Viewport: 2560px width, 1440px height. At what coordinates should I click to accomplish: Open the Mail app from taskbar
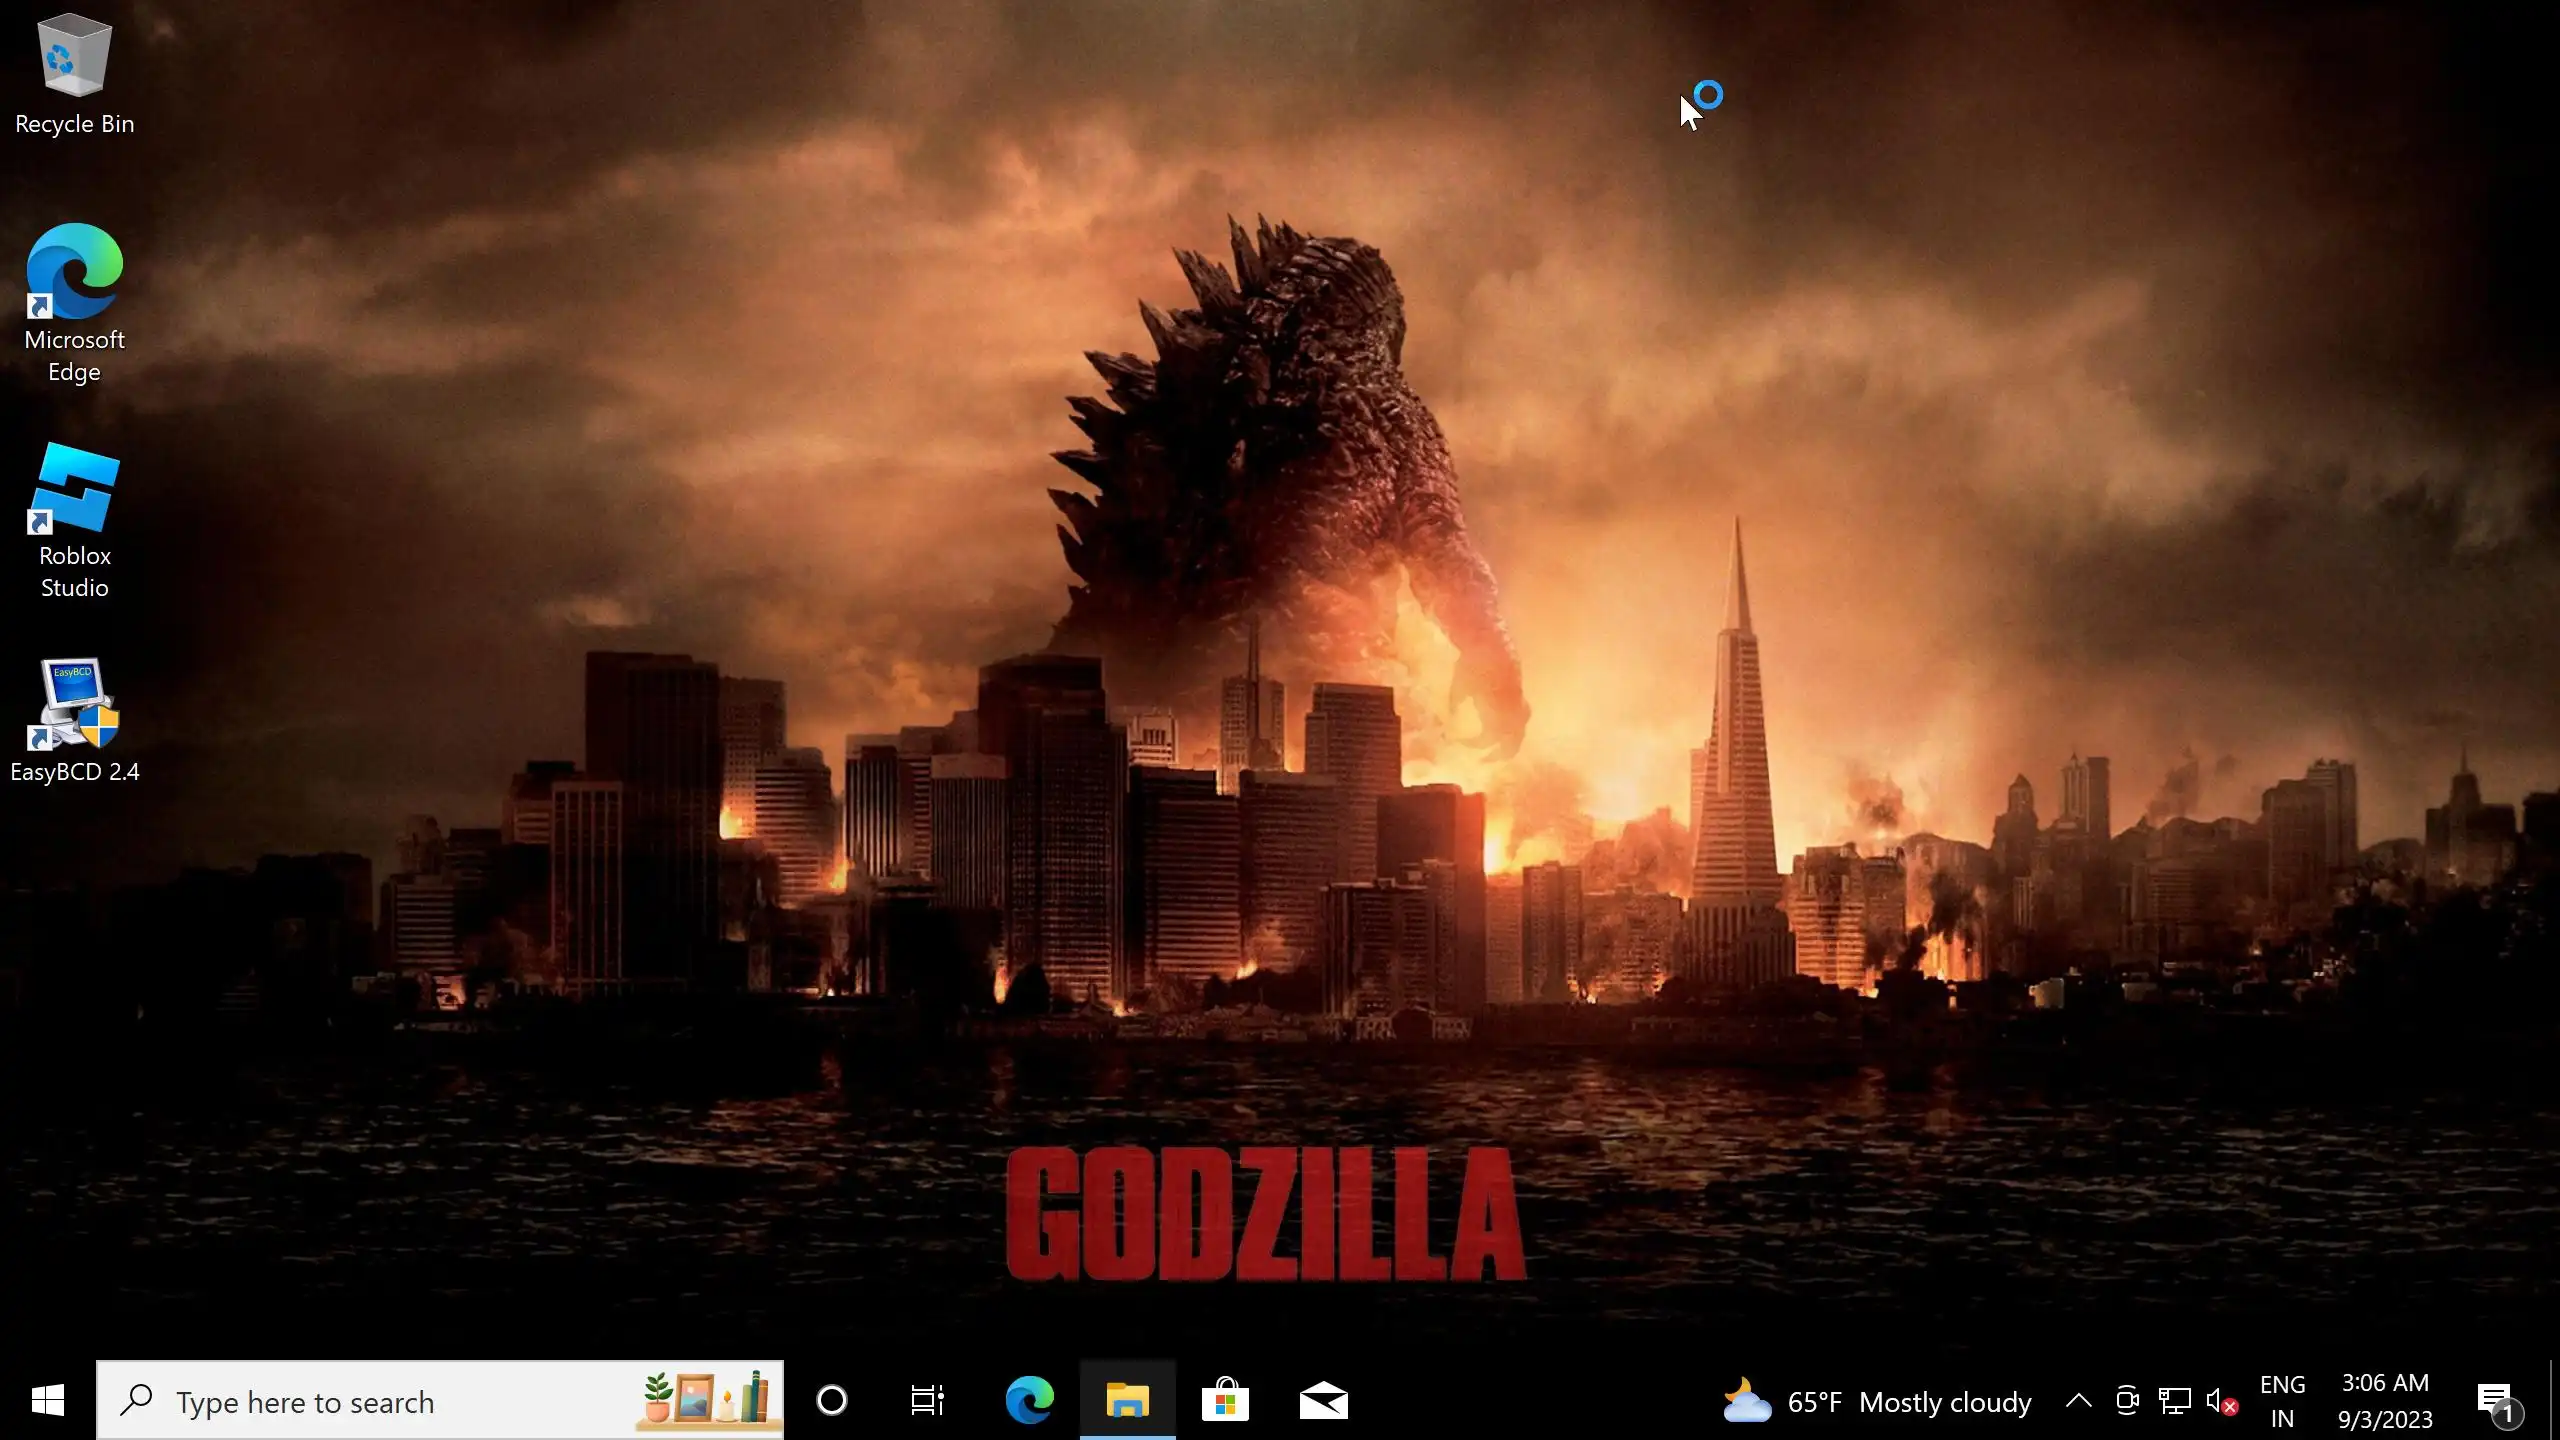pos(1323,1401)
